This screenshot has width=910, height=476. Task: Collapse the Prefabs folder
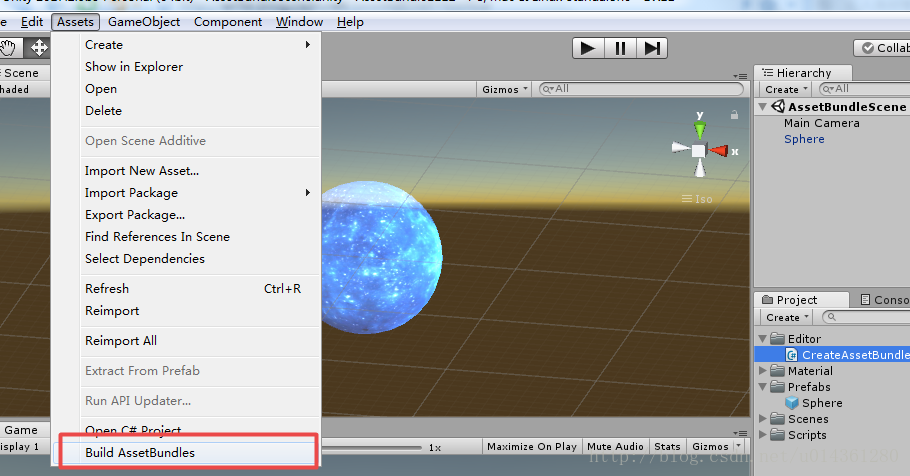click(763, 387)
